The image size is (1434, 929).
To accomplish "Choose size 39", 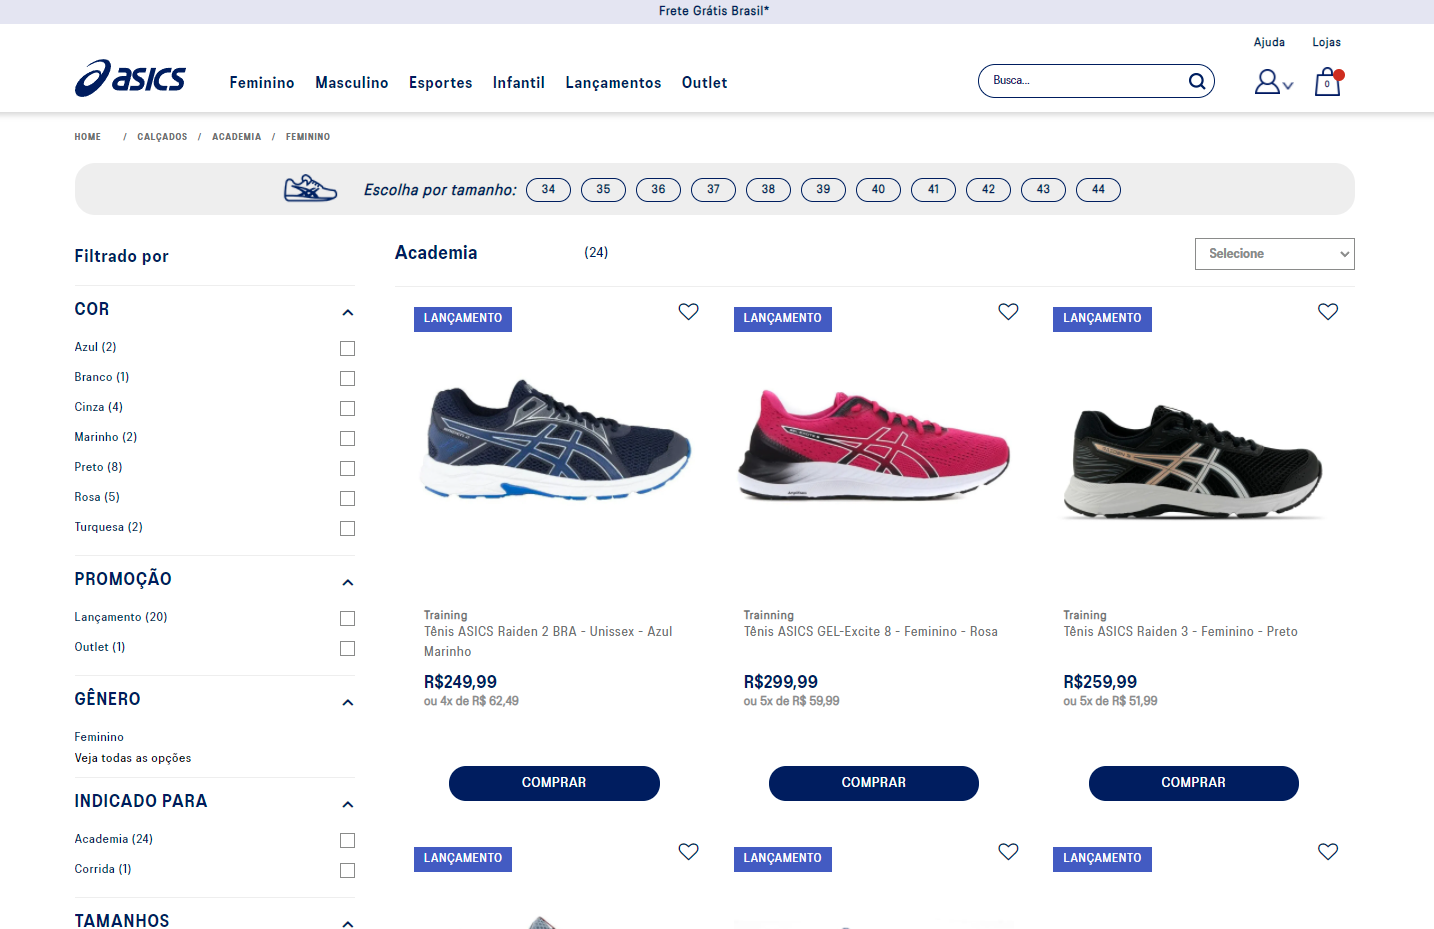I will (823, 190).
